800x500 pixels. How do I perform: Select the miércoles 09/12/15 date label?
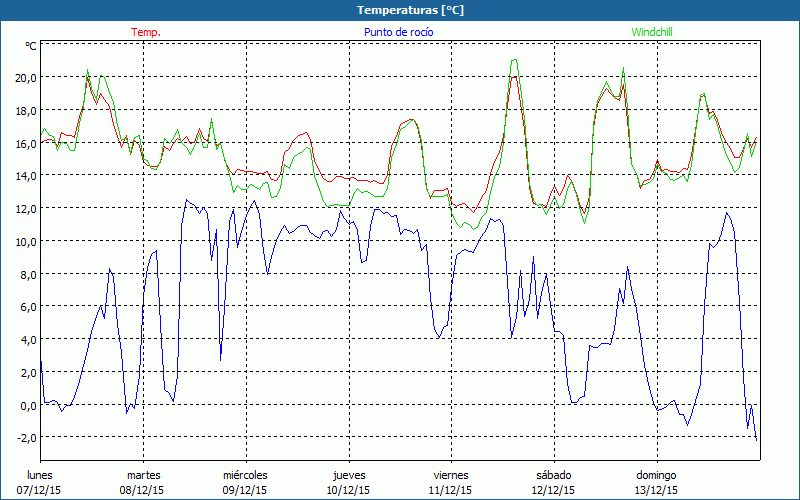tap(245, 482)
